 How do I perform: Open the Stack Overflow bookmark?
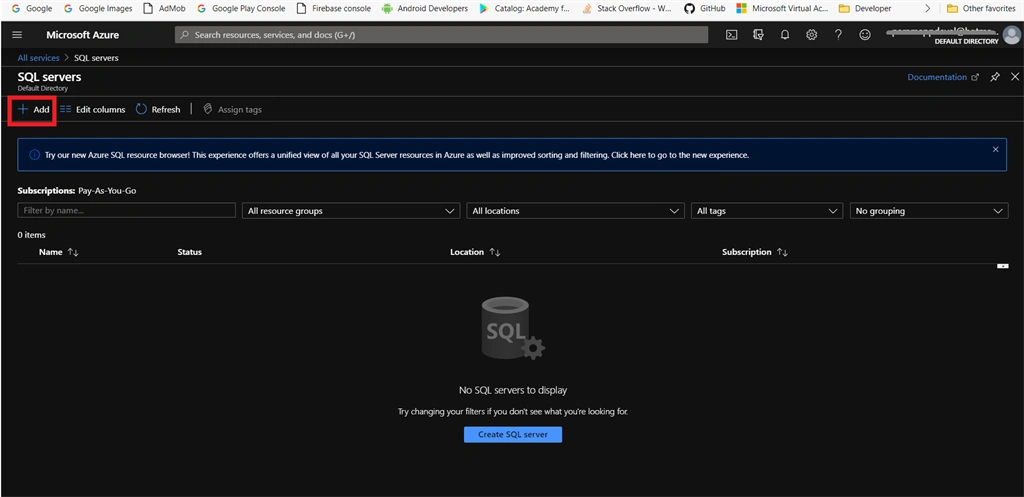pos(627,8)
